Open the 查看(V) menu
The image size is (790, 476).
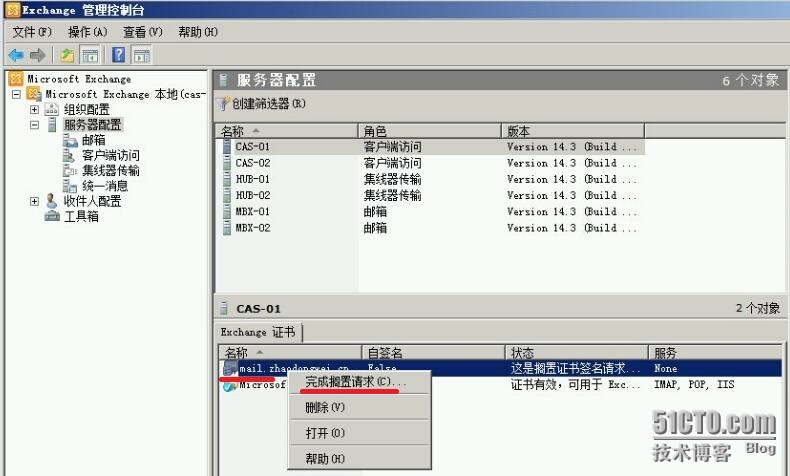point(143,32)
